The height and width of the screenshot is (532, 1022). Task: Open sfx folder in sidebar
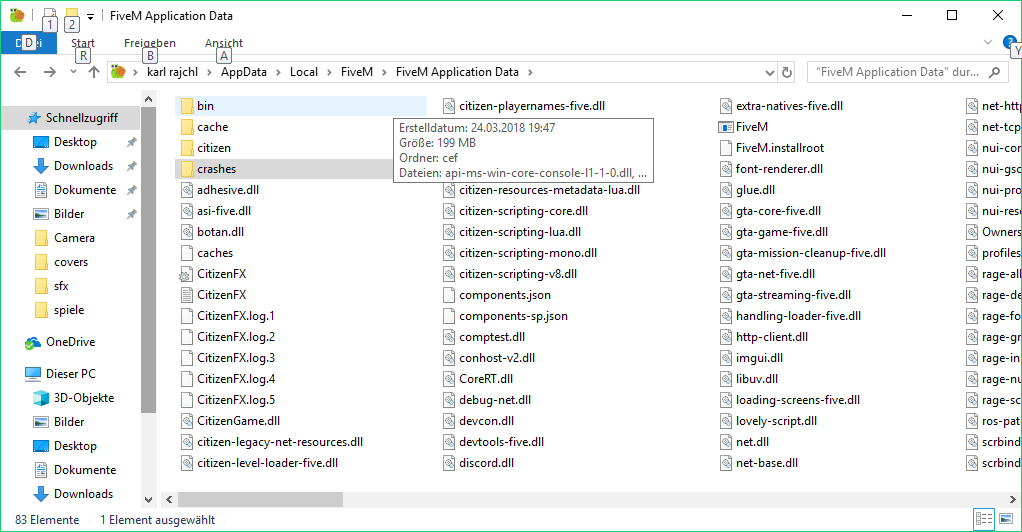pos(61,286)
